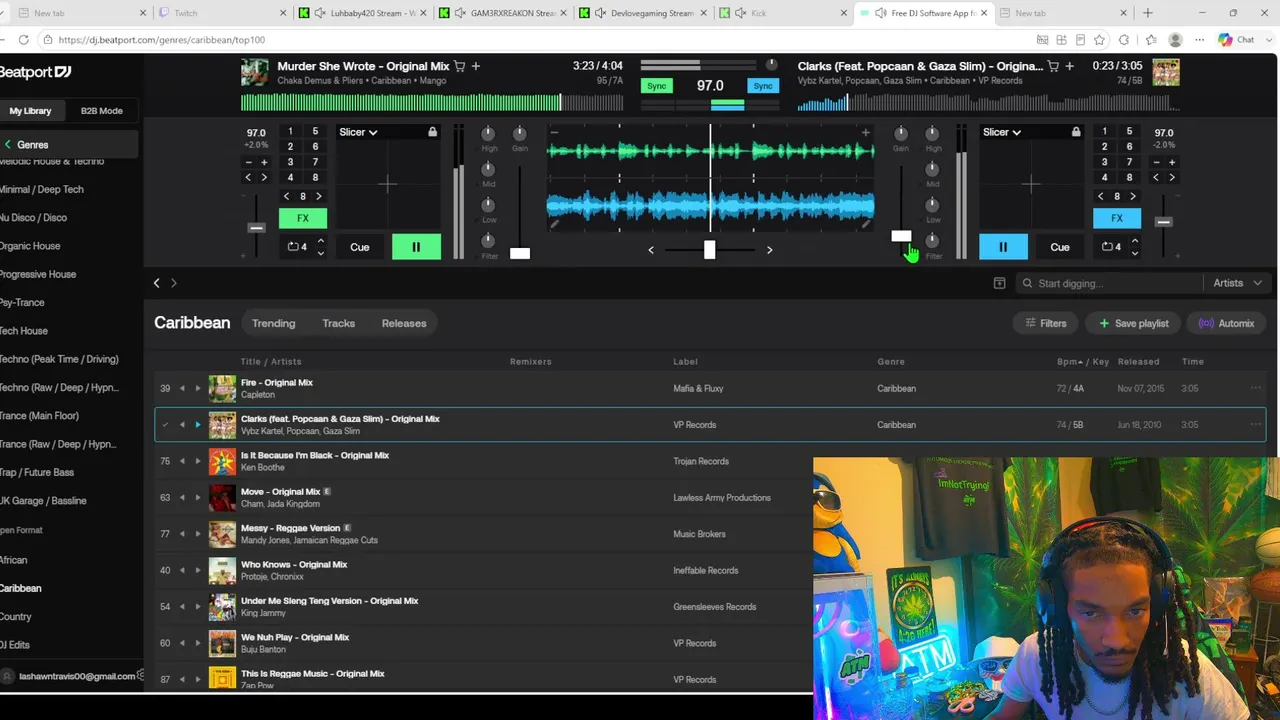Go forward in the library browser
Viewport: 1280px width, 720px height.
tap(174, 283)
